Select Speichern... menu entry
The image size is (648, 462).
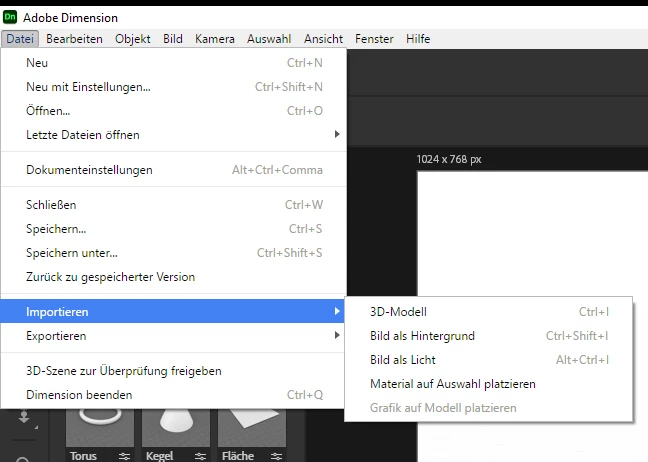tap(173, 229)
